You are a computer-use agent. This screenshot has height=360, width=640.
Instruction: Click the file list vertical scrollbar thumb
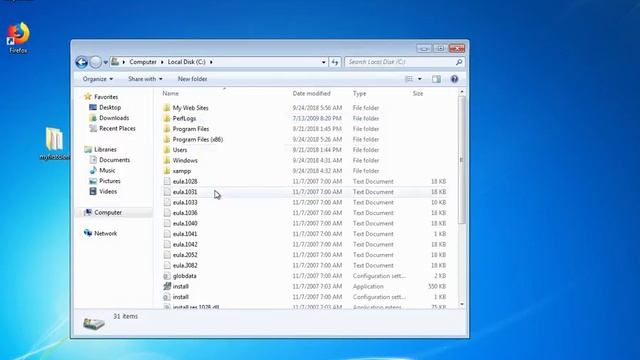coord(462,160)
